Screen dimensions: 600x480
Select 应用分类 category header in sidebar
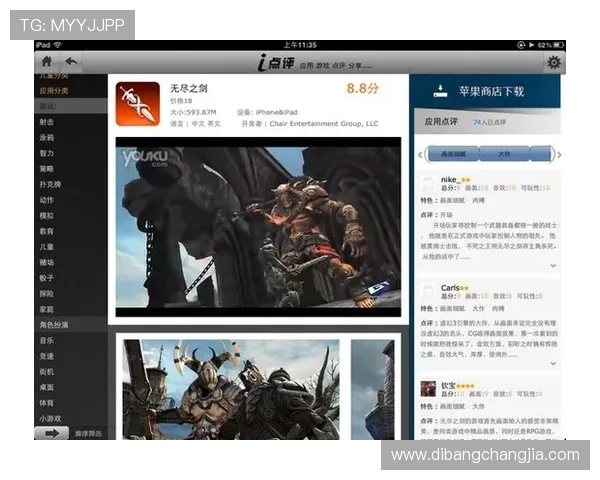click(54, 91)
